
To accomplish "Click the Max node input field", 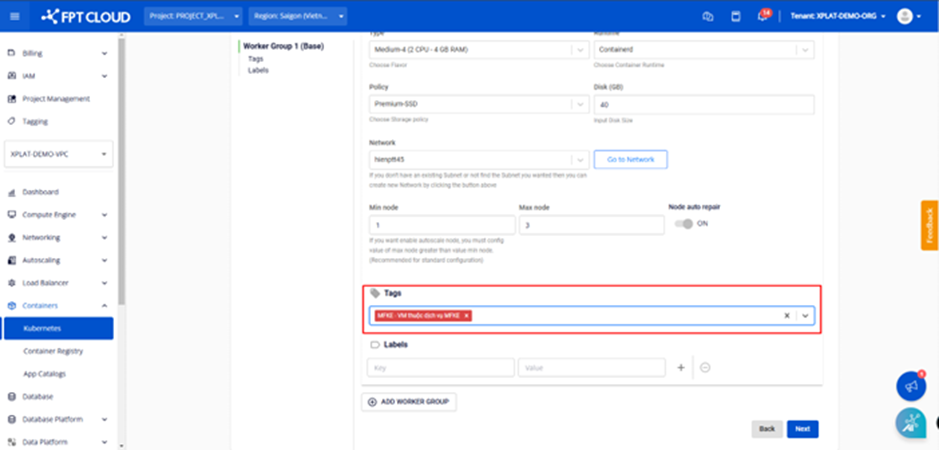I will click(x=591, y=225).
